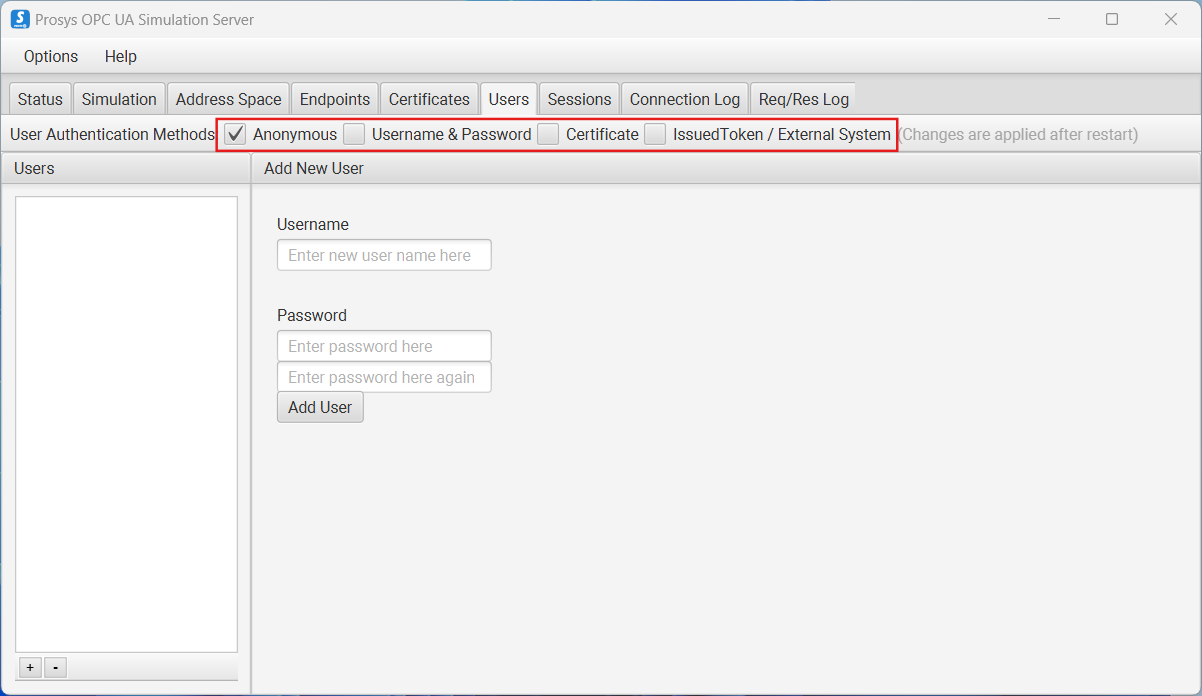The image size is (1202, 696).
Task: Click the 'User Authentication Methods' label
Action: (x=112, y=134)
